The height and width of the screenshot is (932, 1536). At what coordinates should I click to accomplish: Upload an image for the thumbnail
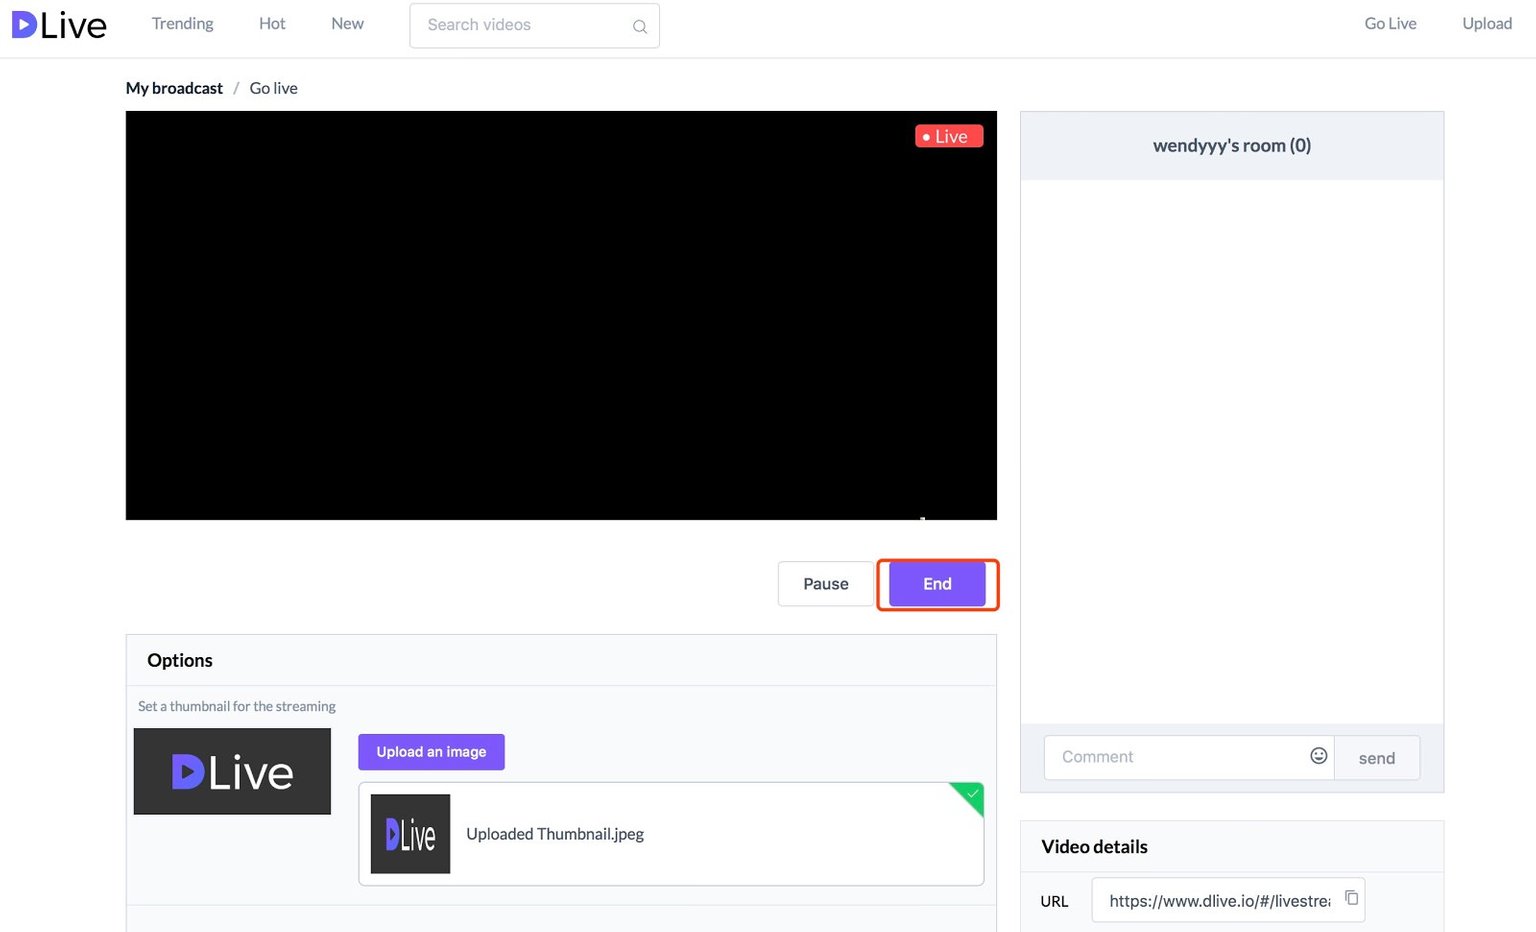(431, 751)
